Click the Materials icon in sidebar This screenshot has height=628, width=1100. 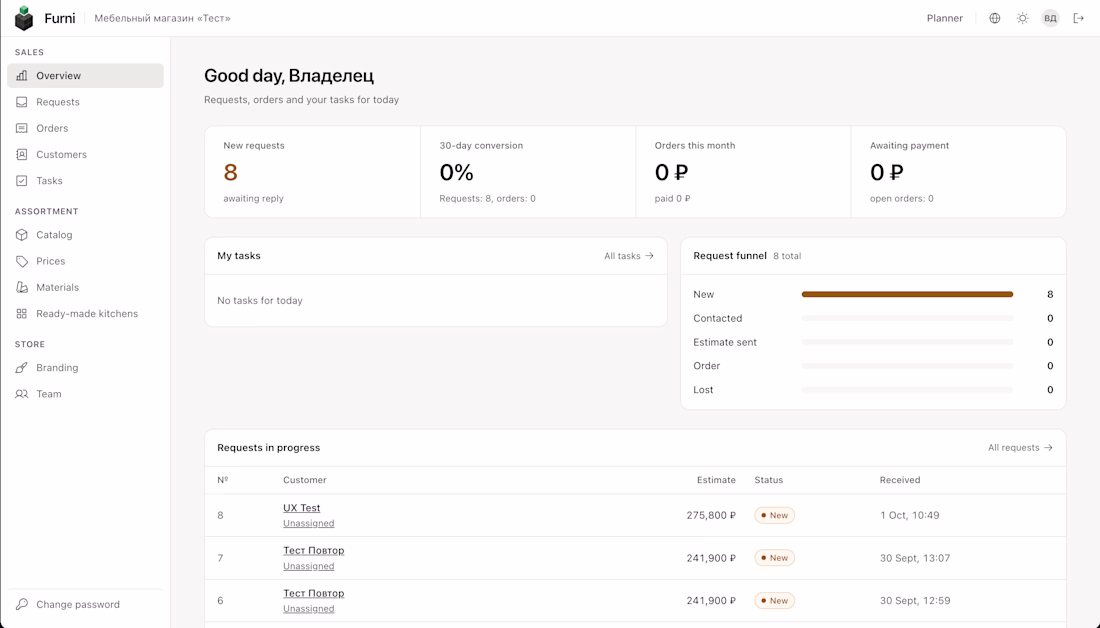coord(22,288)
